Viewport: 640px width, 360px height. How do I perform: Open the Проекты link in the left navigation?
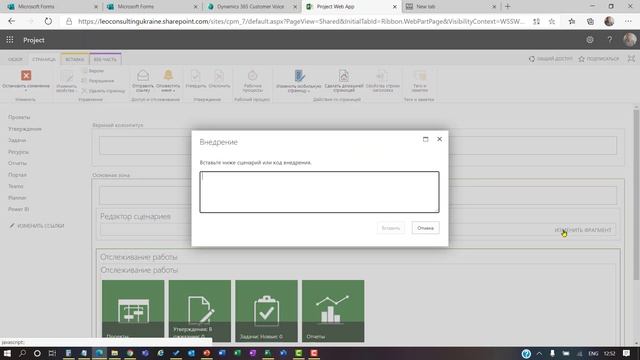[x=19, y=117]
